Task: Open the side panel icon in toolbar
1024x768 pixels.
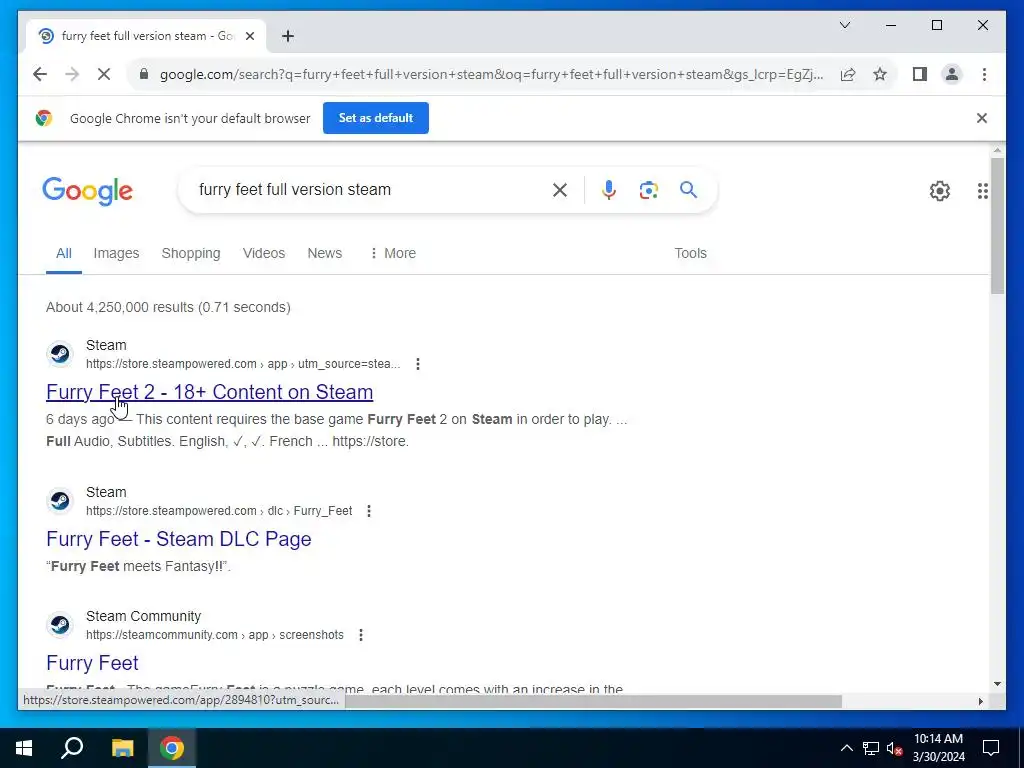Action: [x=920, y=74]
